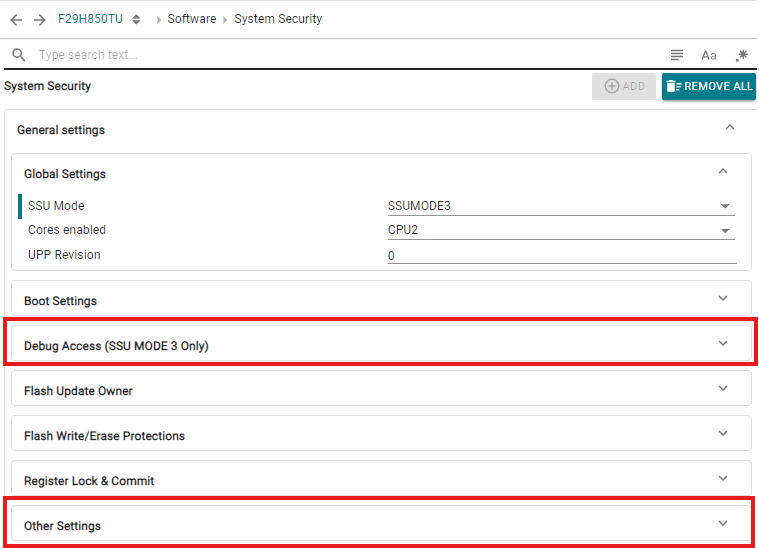759x548 pixels.
Task: Collapse the General settings section
Action: point(729,128)
